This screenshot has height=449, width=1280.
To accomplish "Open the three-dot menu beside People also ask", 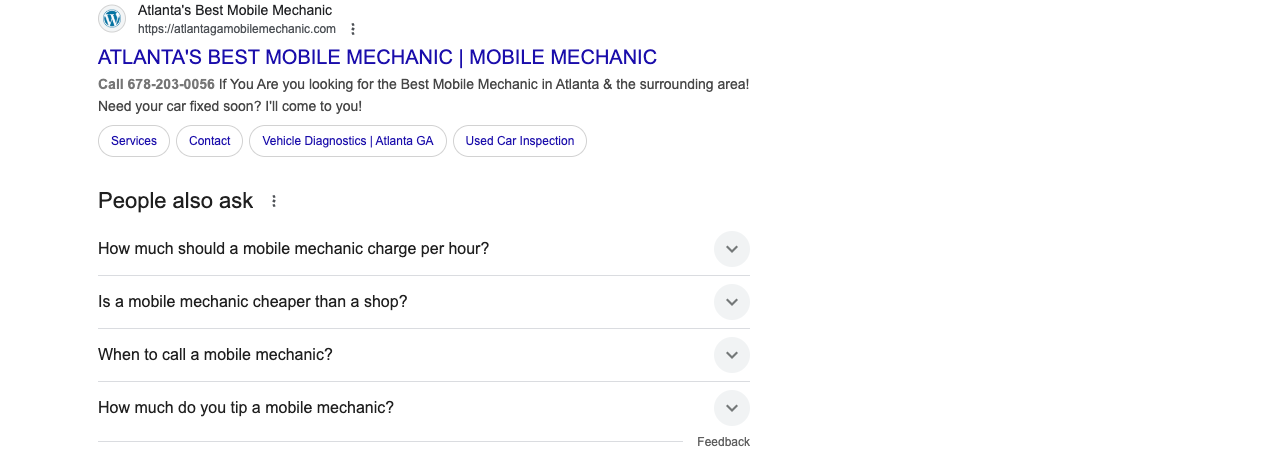I will (x=274, y=201).
